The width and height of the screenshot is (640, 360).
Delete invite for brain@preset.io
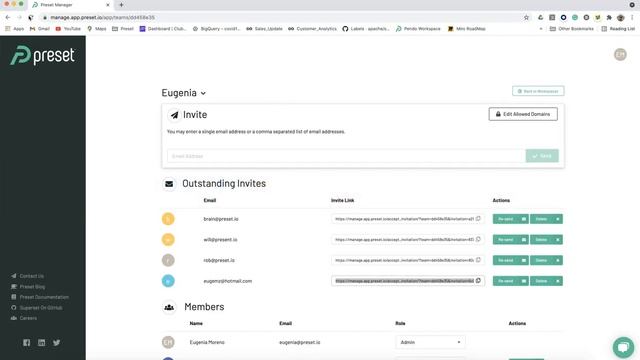point(546,219)
